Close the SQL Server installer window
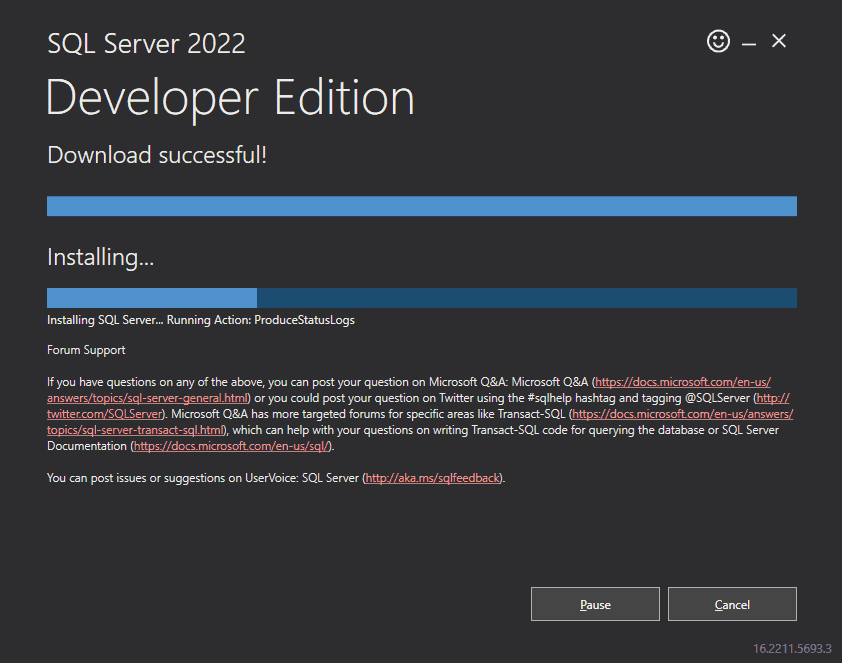This screenshot has width=842, height=663. (779, 41)
